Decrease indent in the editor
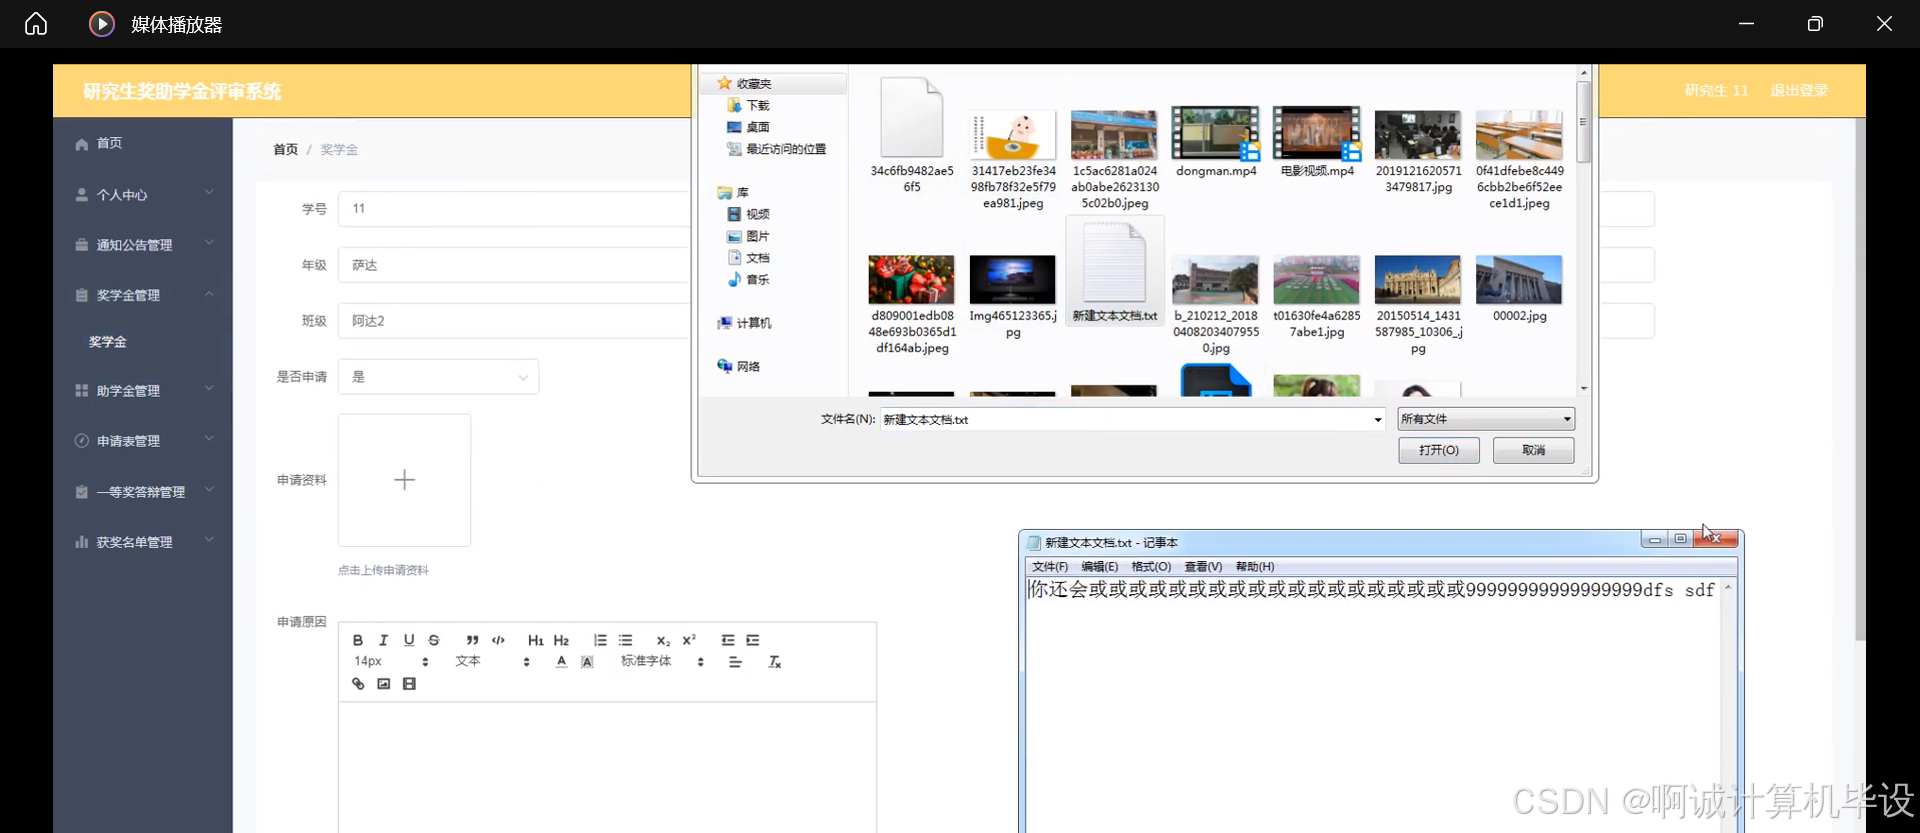 727,640
